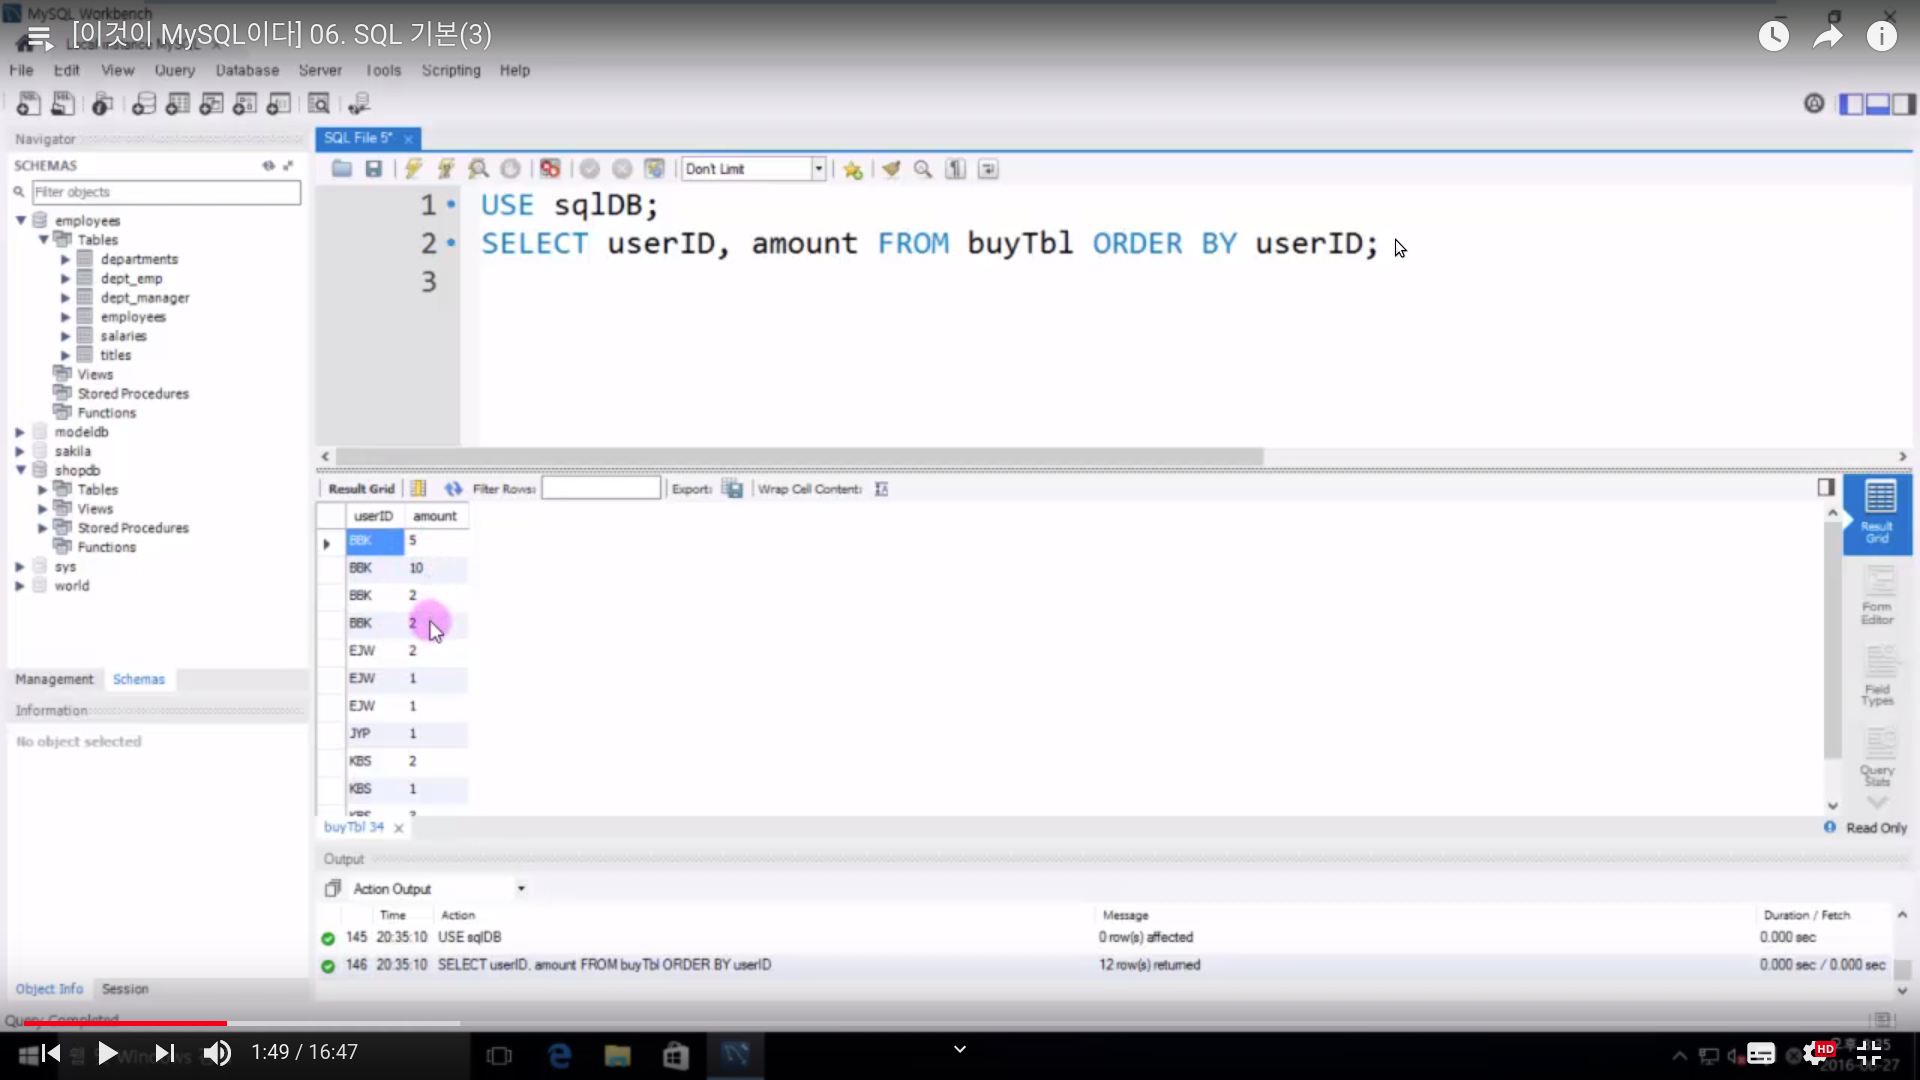Collapse employees Tables folder
Screen dimensions: 1920x1080
[43, 239]
